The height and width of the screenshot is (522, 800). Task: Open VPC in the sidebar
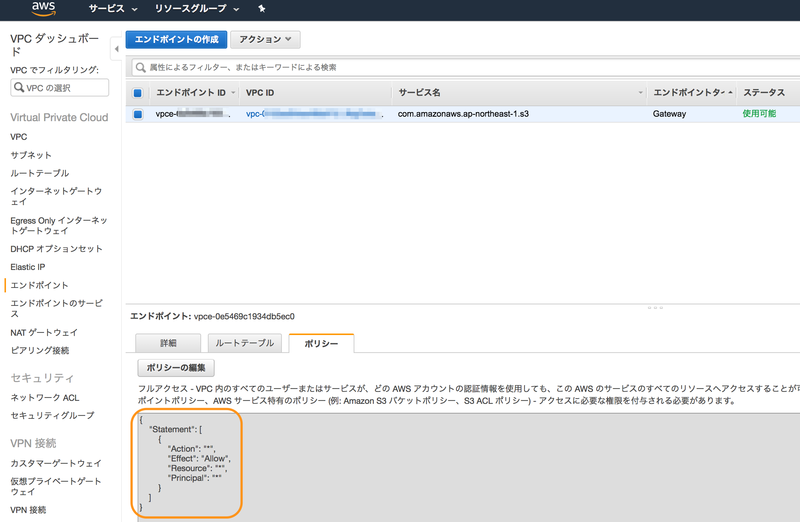(x=19, y=137)
